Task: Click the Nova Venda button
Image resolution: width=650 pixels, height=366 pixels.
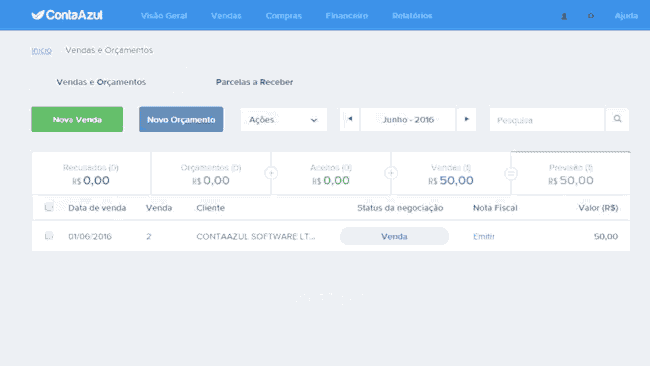Action: (77, 119)
